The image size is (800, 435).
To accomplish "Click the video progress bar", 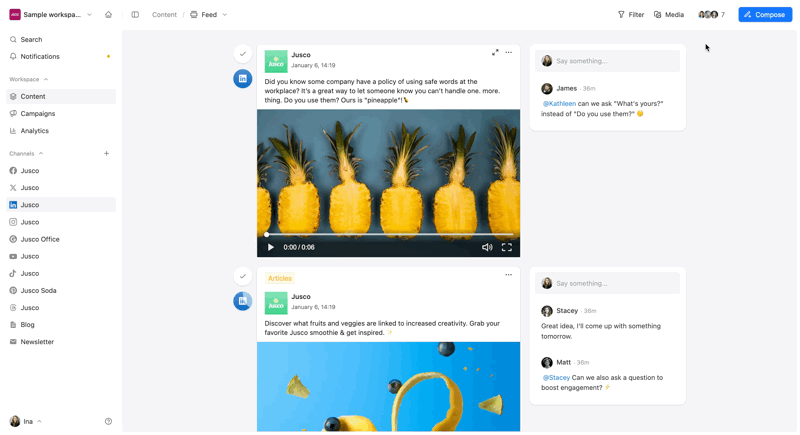I will coord(388,235).
